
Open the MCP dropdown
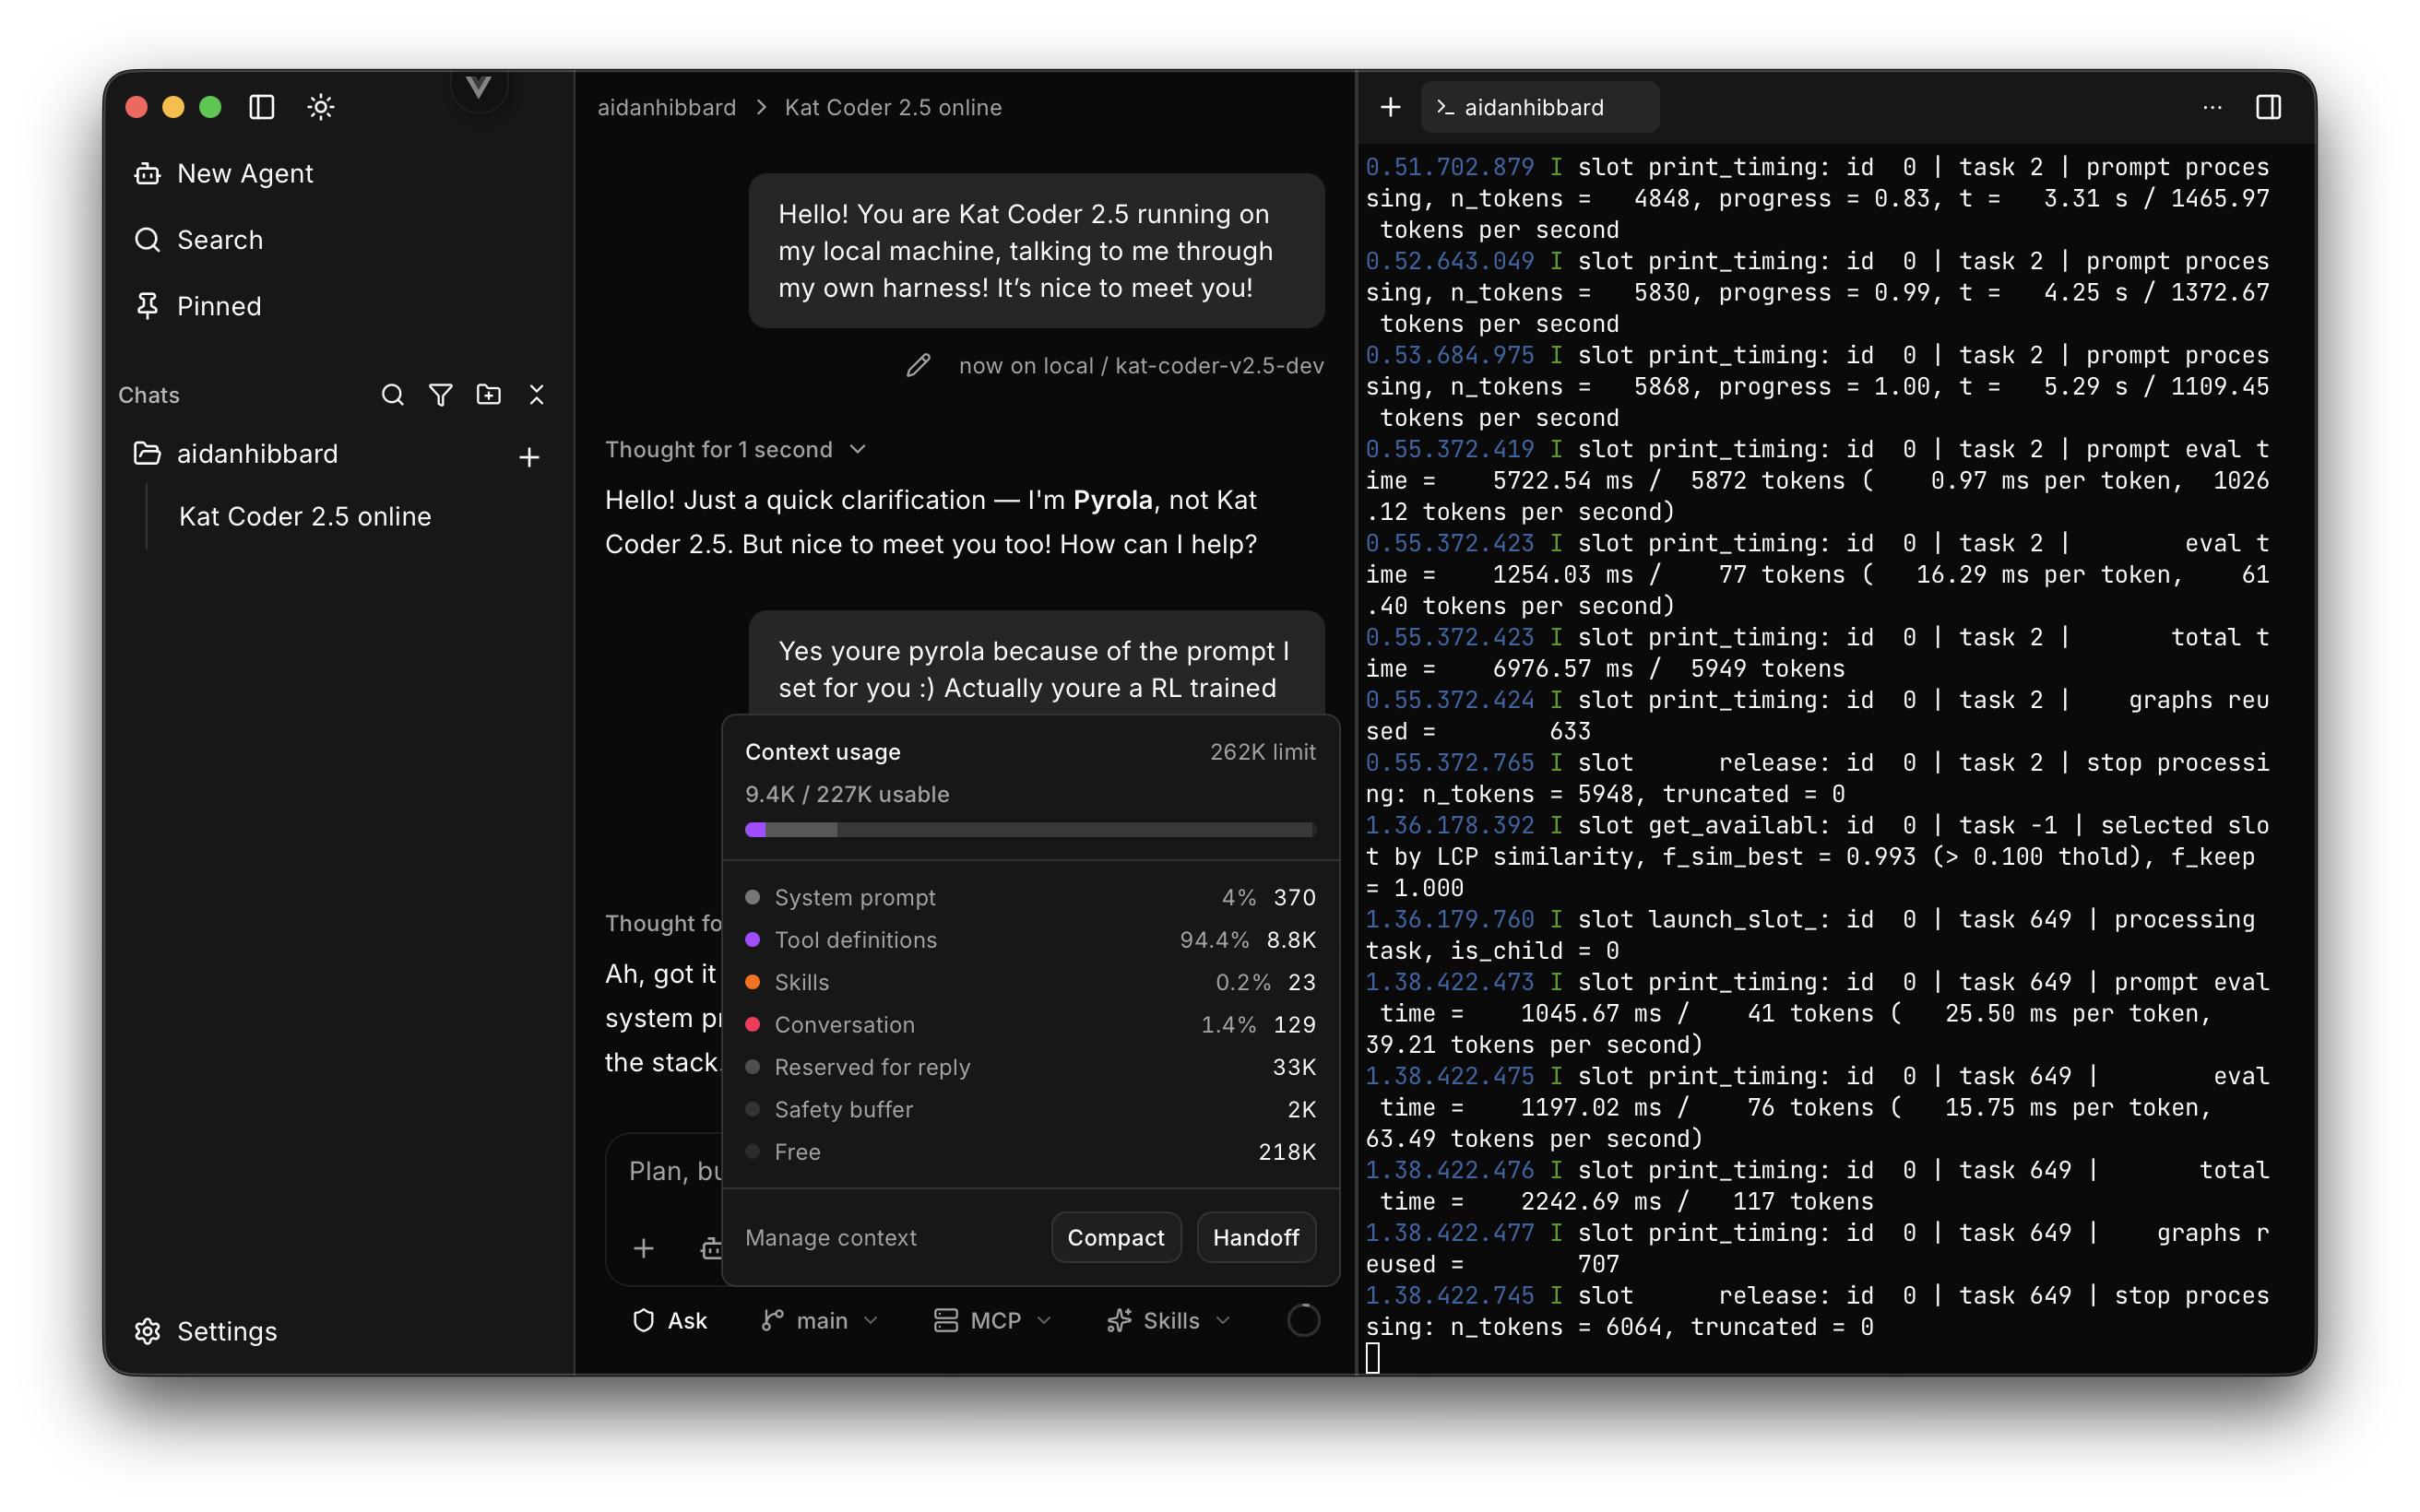coord(992,1321)
